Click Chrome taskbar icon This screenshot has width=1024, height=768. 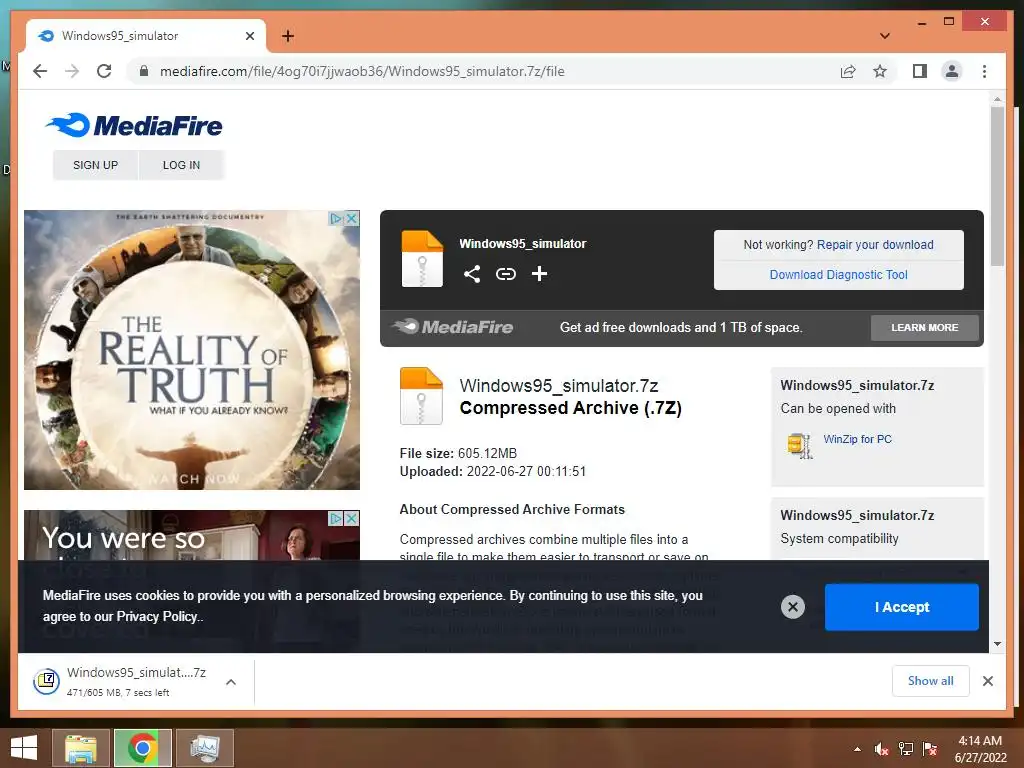(x=142, y=748)
